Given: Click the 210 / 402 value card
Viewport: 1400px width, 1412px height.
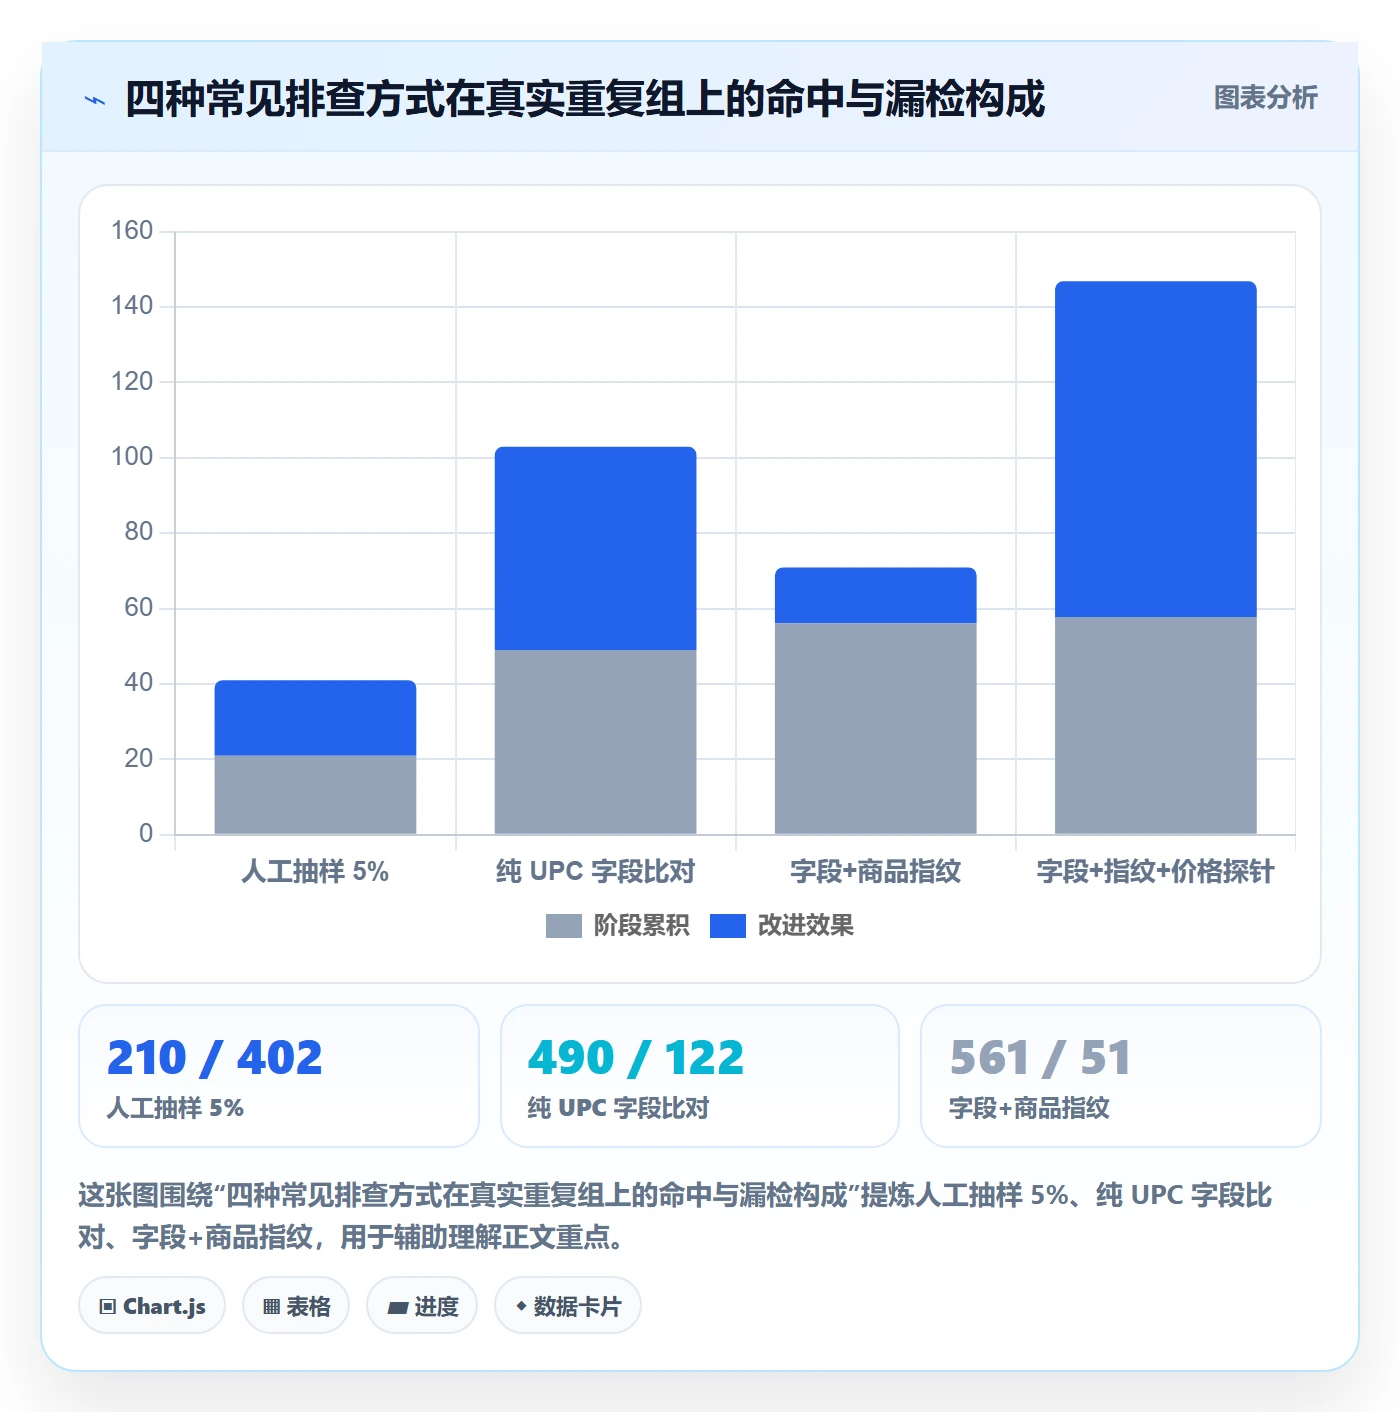Looking at the screenshot, I should point(279,1076).
